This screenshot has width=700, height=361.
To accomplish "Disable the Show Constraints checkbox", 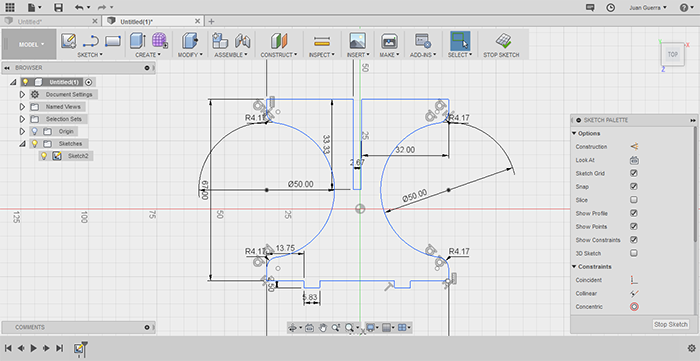I will [x=633, y=240].
